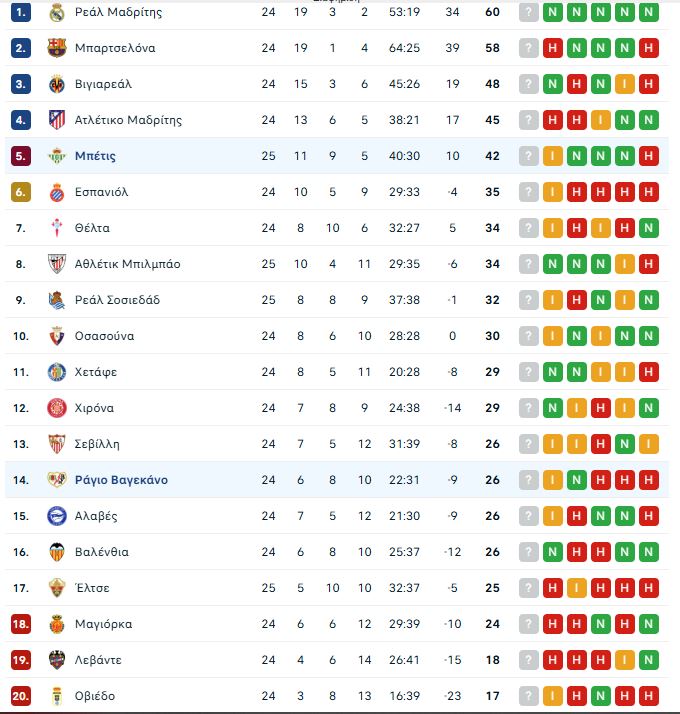The width and height of the screenshot is (680, 714).
Task: Click the Ρεάλ Μαδρίτης club crest
Action: point(57,12)
